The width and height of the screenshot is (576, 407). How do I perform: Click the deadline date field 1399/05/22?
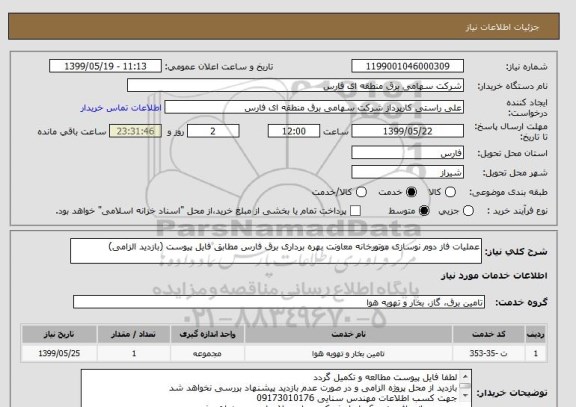tap(407, 131)
